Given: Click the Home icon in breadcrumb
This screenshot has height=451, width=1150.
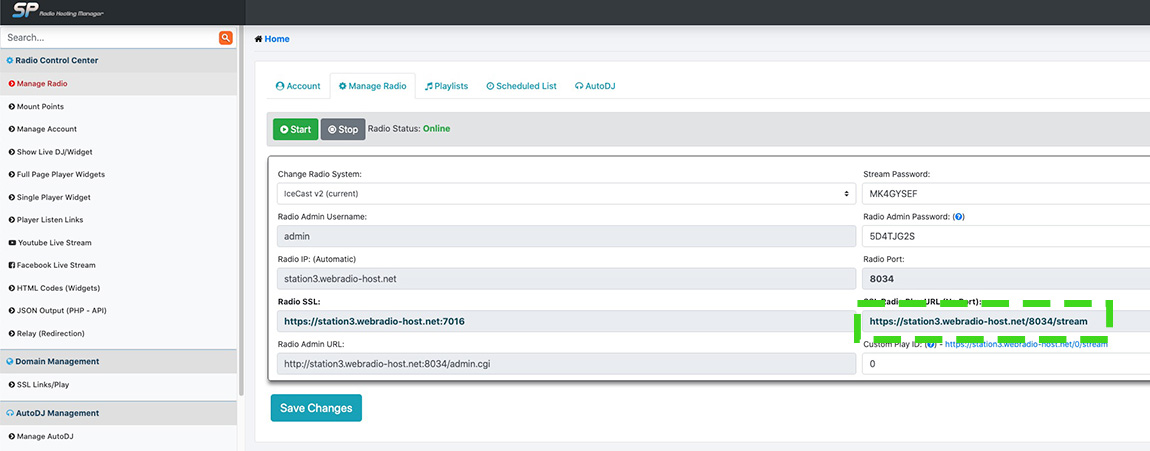Looking at the screenshot, I should point(260,39).
